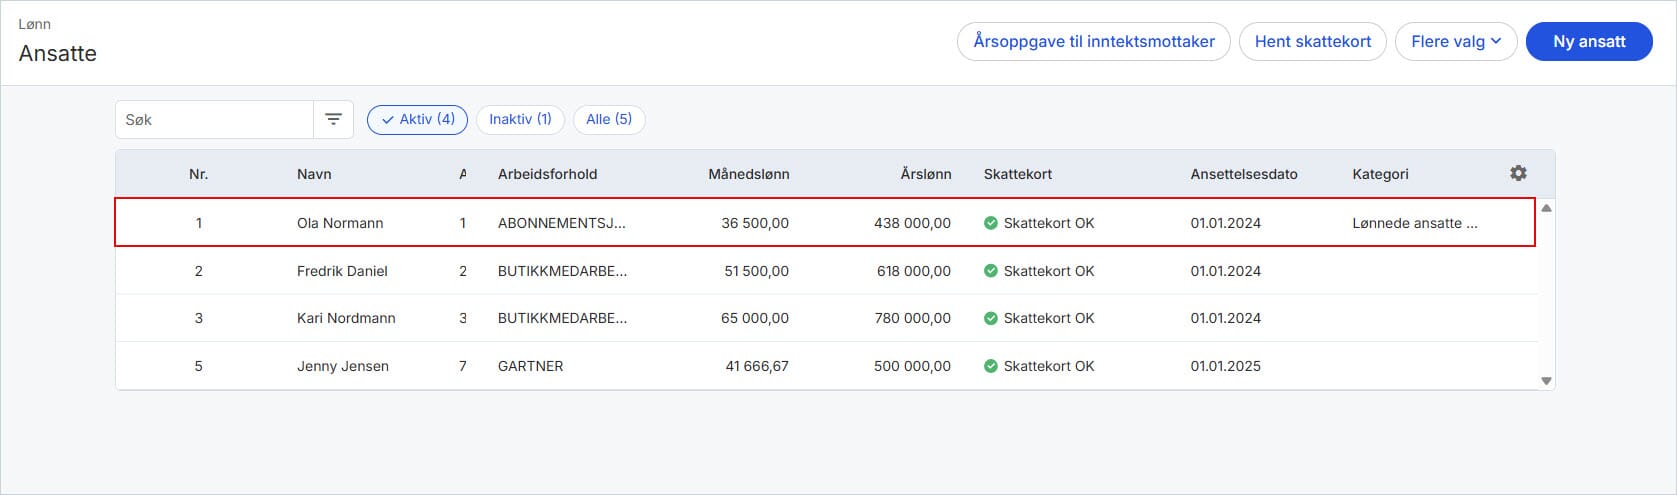The height and width of the screenshot is (495, 1677).
Task: Sort by the Månedslønn column header
Action: coord(748,174)
